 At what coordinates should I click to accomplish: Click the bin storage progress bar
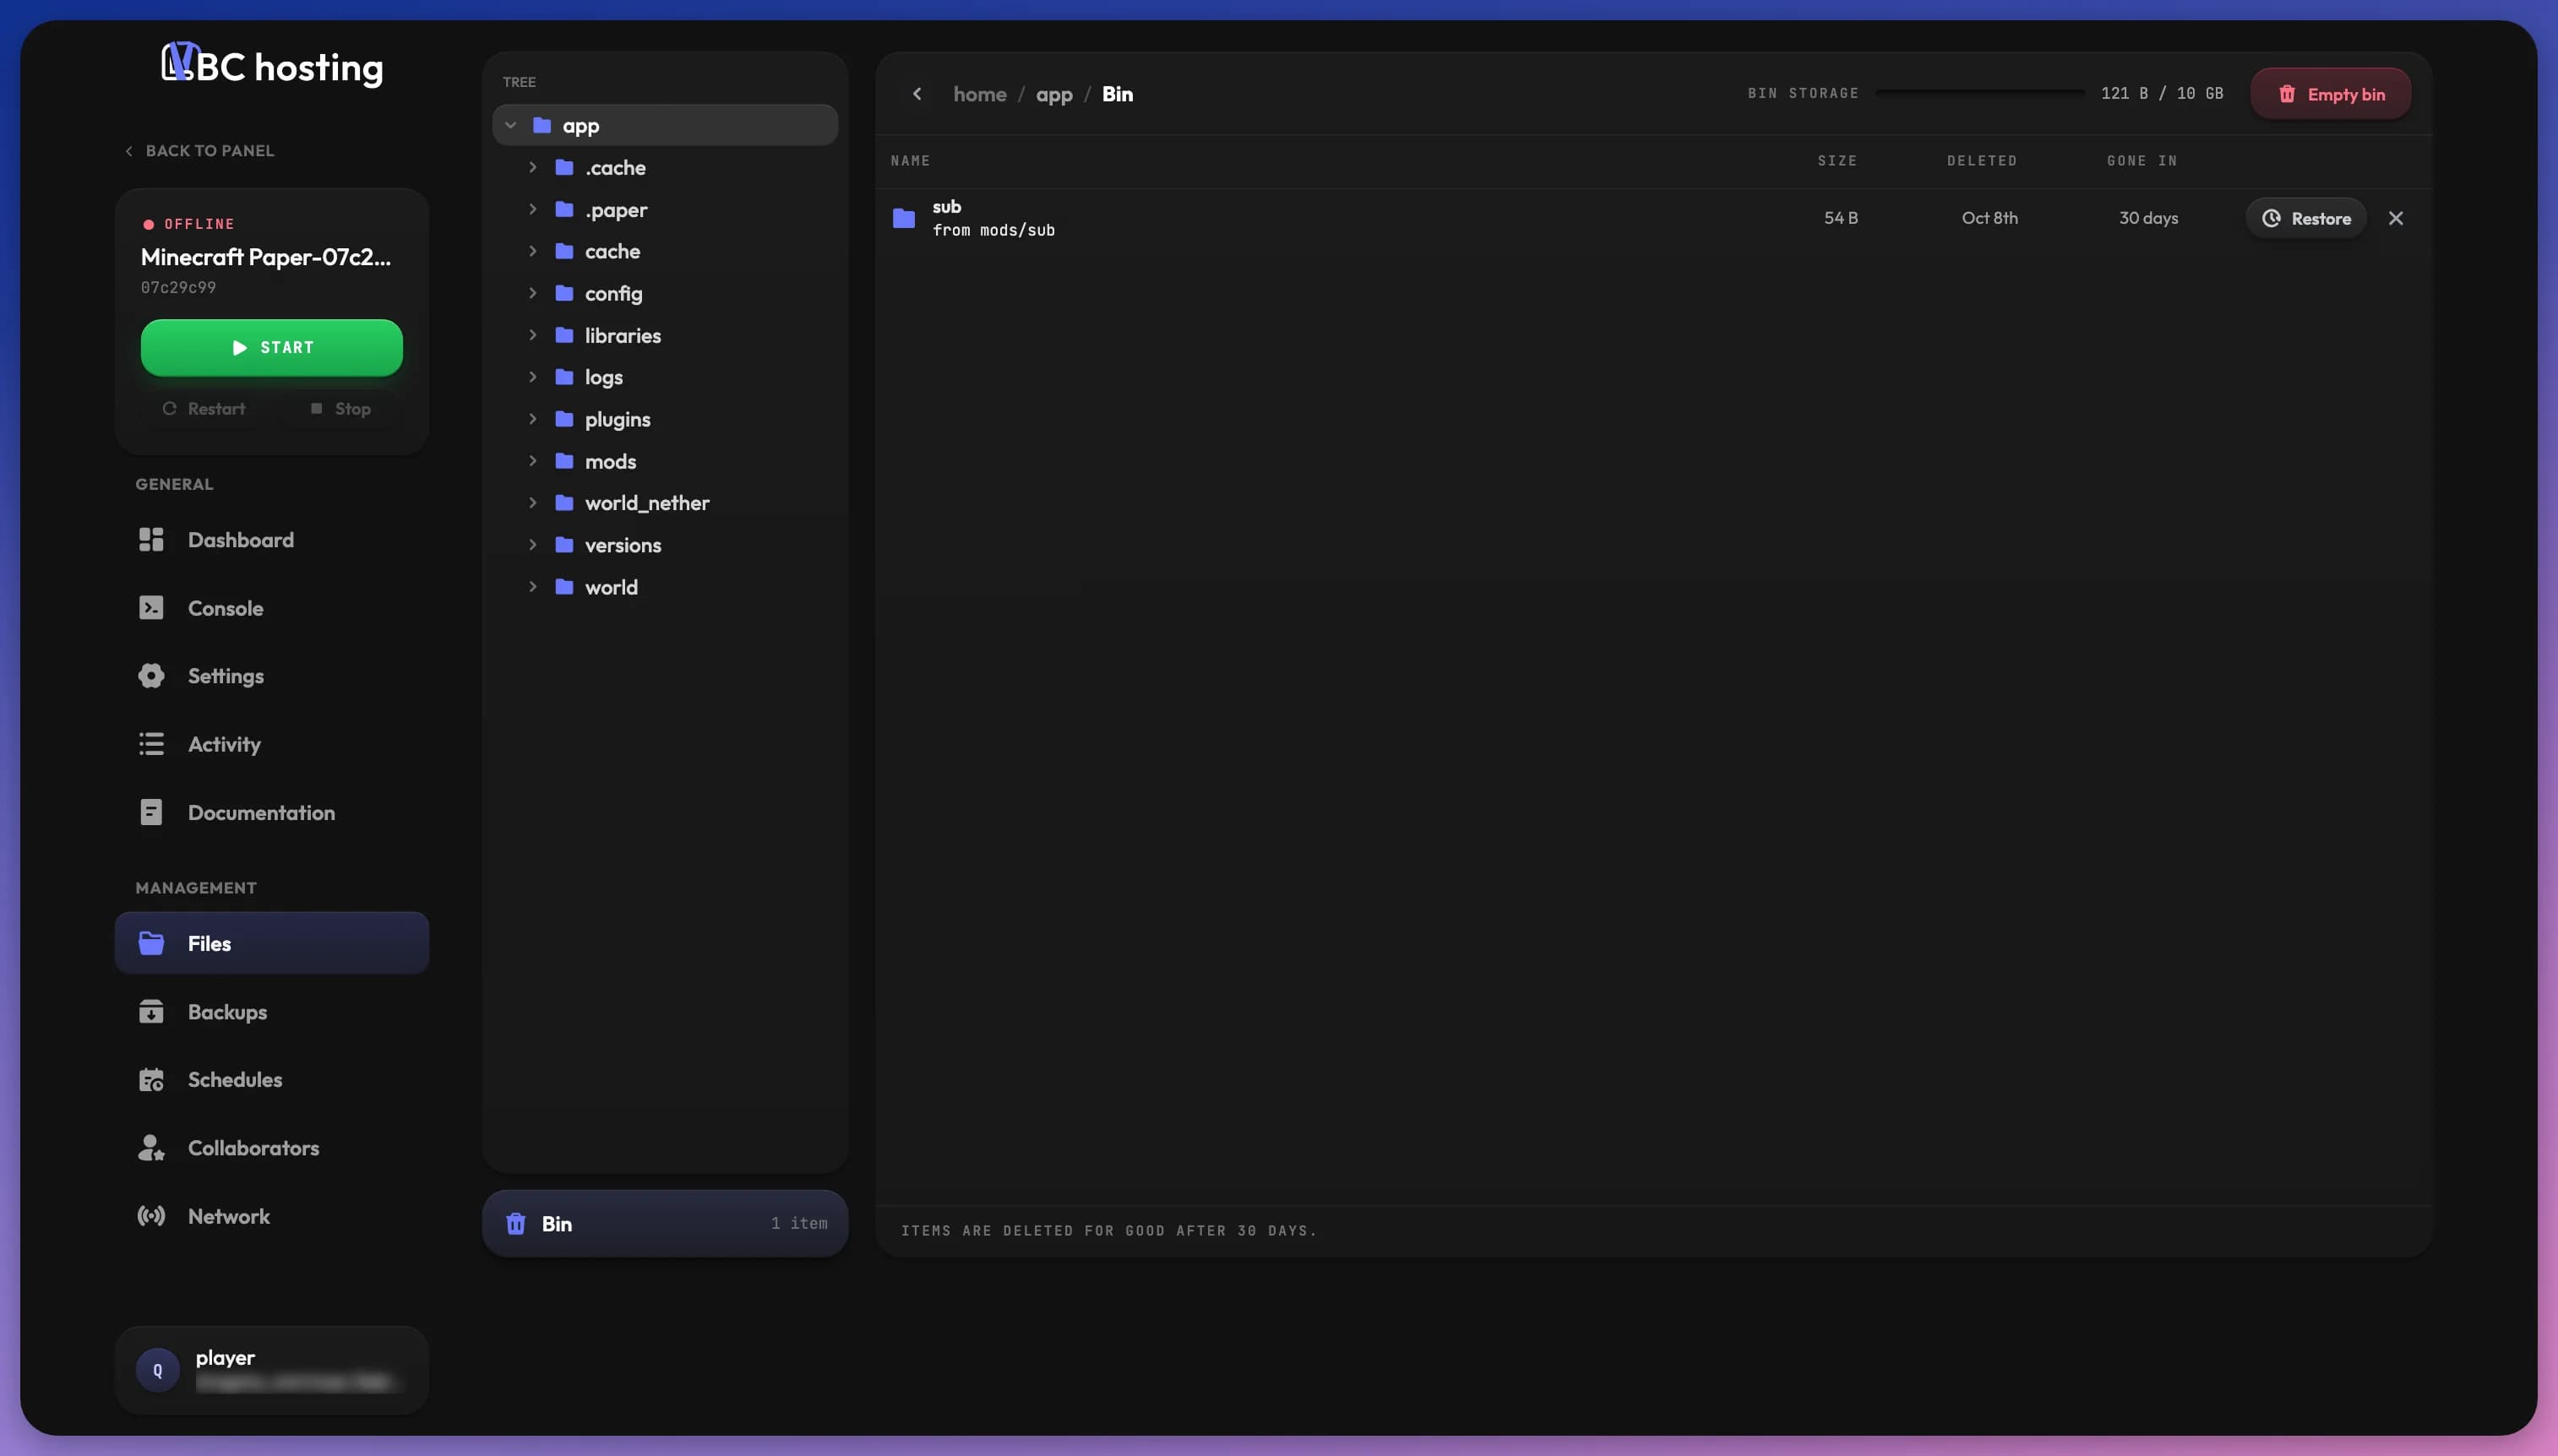tap(1980, 93)
